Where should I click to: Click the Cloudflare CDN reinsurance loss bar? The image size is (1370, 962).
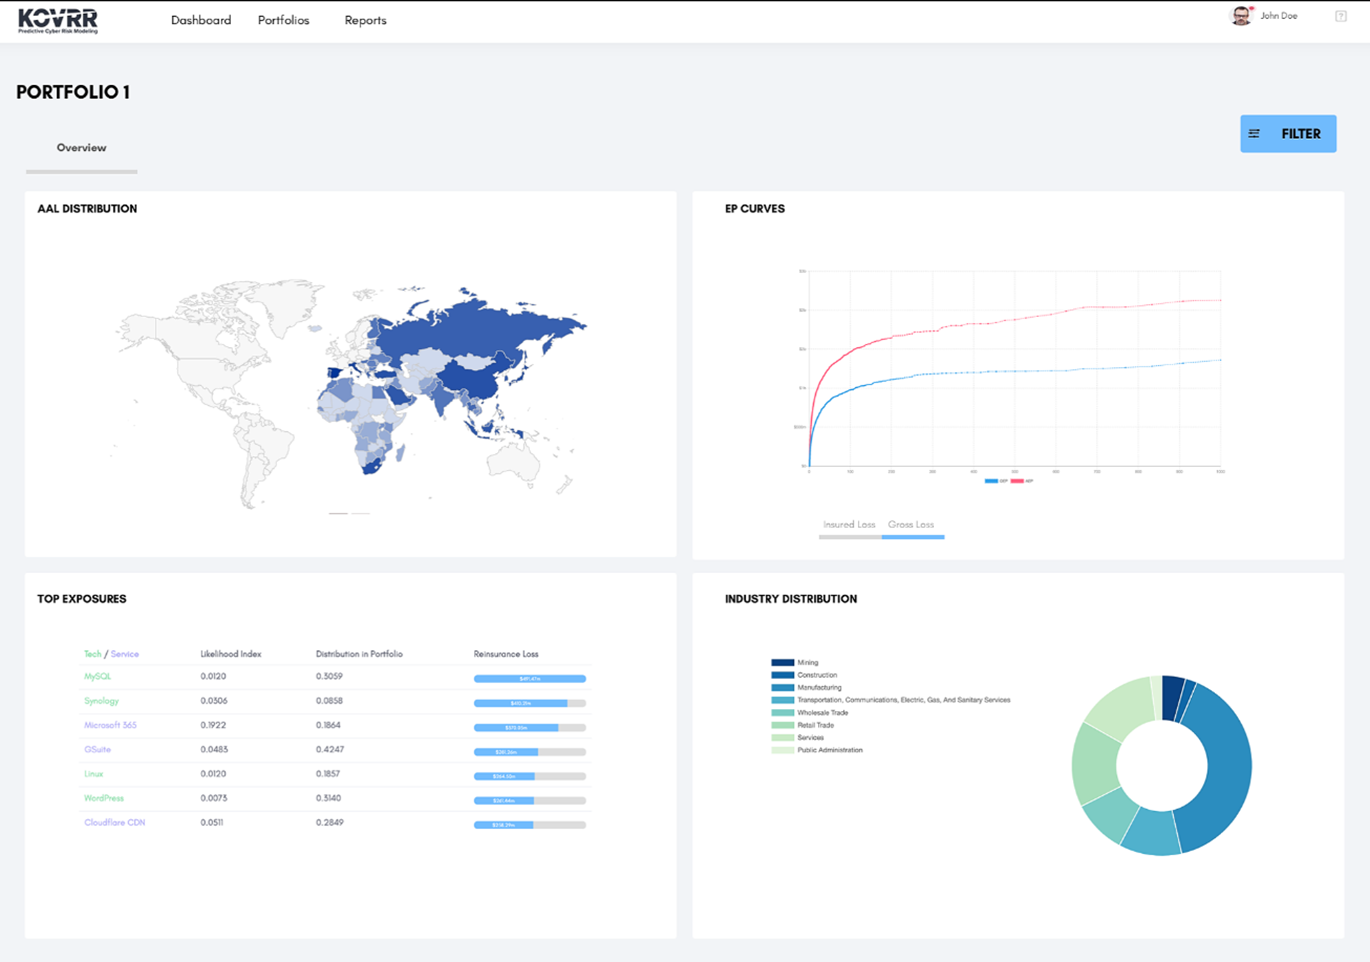pos(530,825)
